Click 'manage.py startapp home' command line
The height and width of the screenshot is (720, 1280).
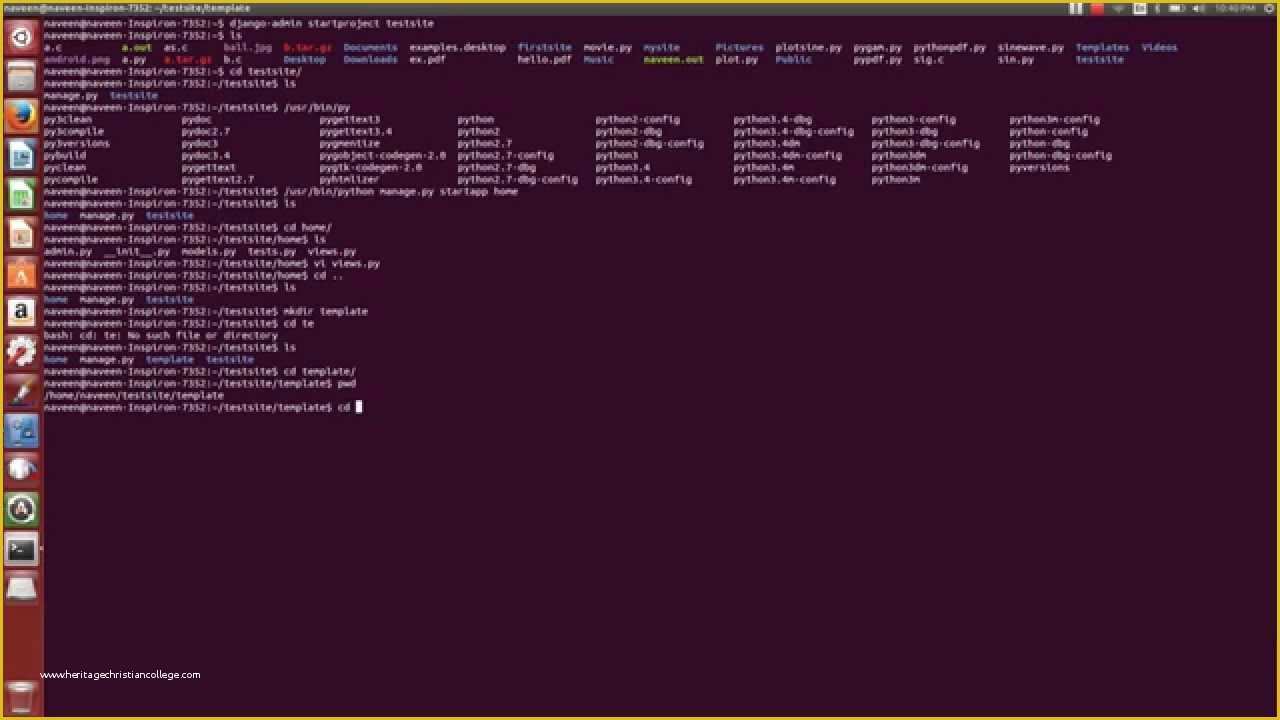click(x=401, y=191)
